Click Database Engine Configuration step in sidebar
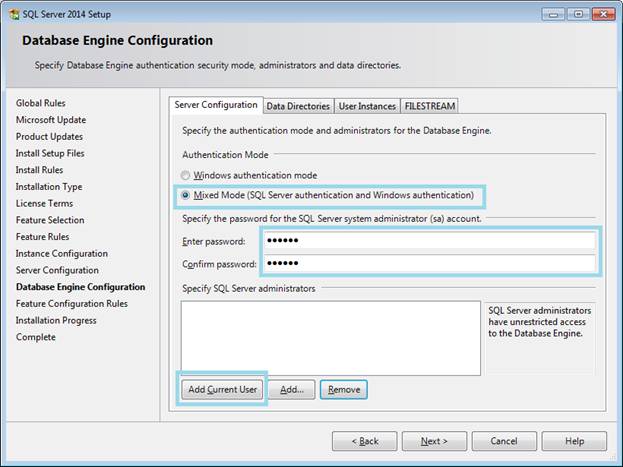Screen dimensions: 623x467 [x=81, y=287]
